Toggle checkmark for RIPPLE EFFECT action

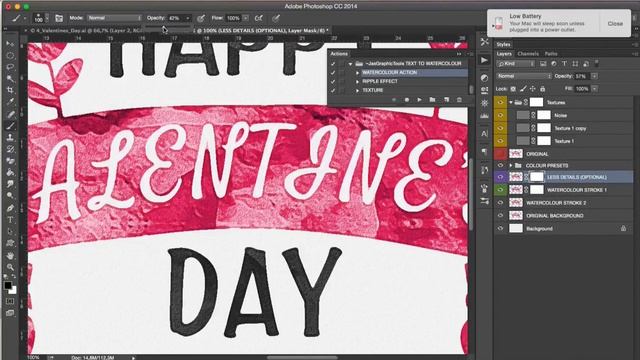point(333,81)
